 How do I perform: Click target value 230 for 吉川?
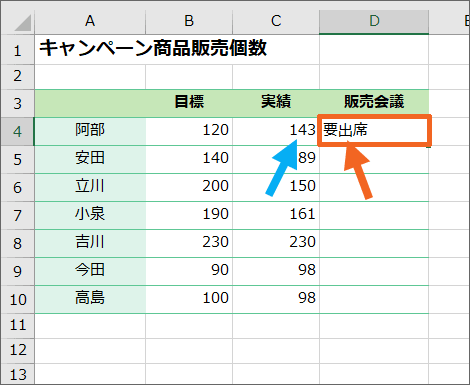(189, 243)
